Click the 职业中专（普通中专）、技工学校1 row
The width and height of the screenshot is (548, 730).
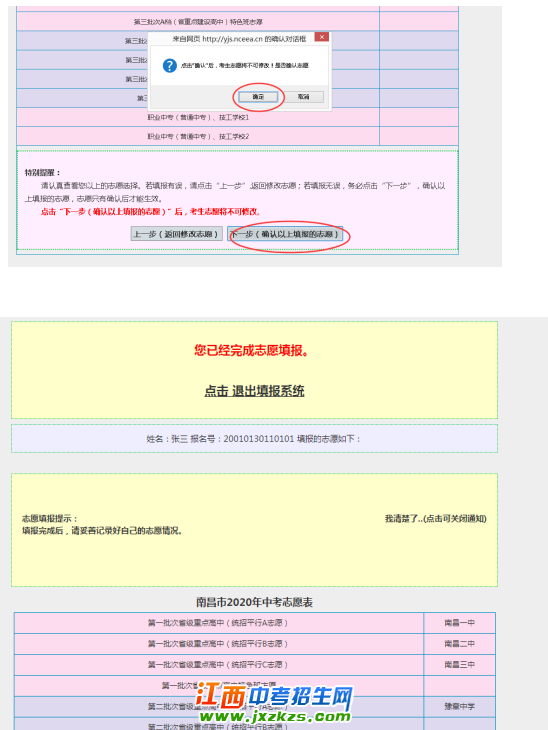click(x=198, y=117)
